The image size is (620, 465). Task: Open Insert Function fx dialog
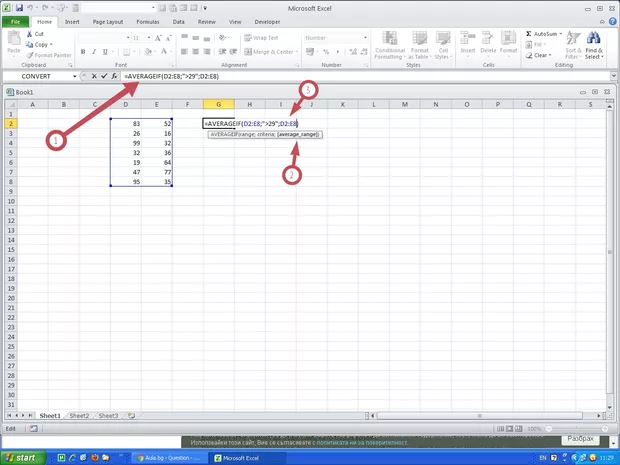[x=114, y=76]
